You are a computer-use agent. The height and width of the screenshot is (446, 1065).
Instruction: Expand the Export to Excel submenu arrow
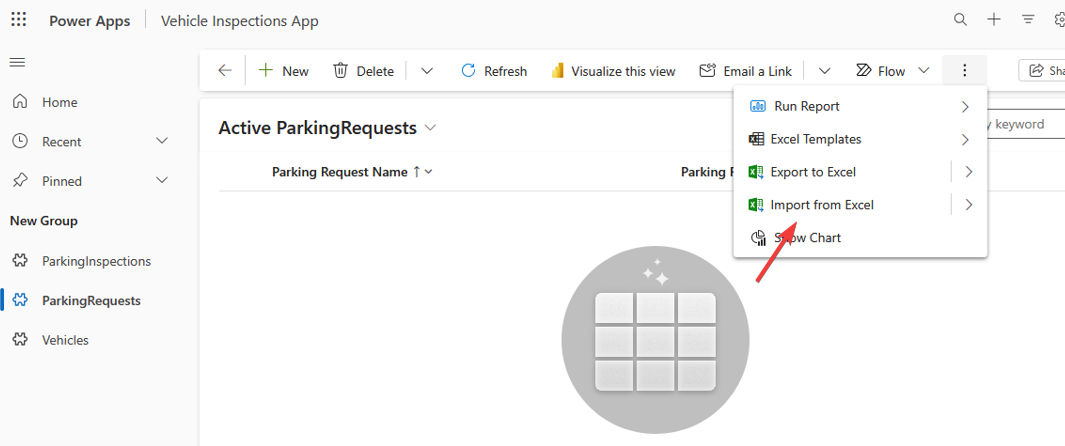coord(968,172)
